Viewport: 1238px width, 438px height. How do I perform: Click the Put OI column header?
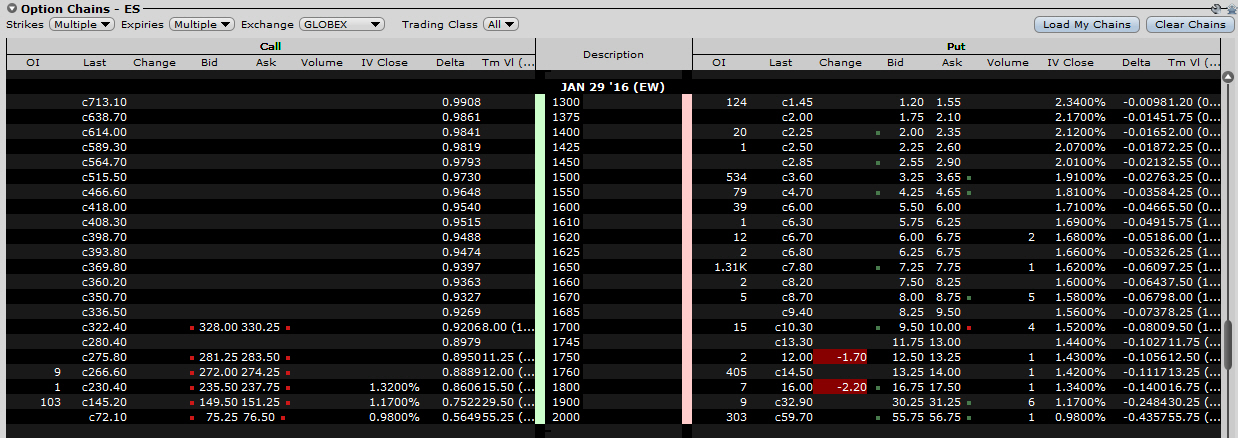tap(719, 62)
